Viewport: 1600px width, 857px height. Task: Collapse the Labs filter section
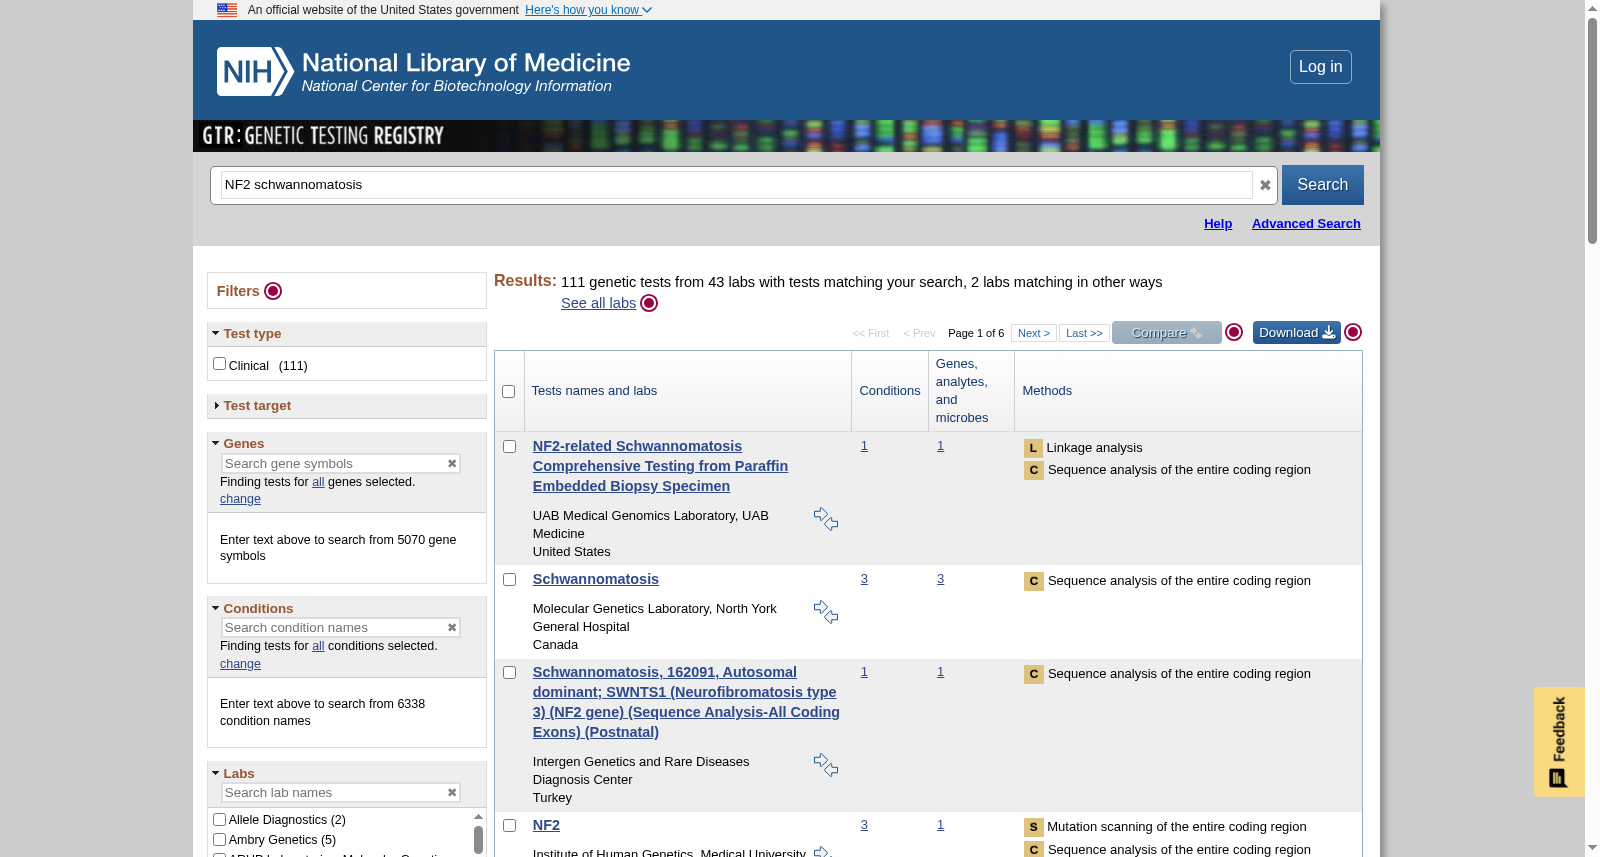click(233, 773)
